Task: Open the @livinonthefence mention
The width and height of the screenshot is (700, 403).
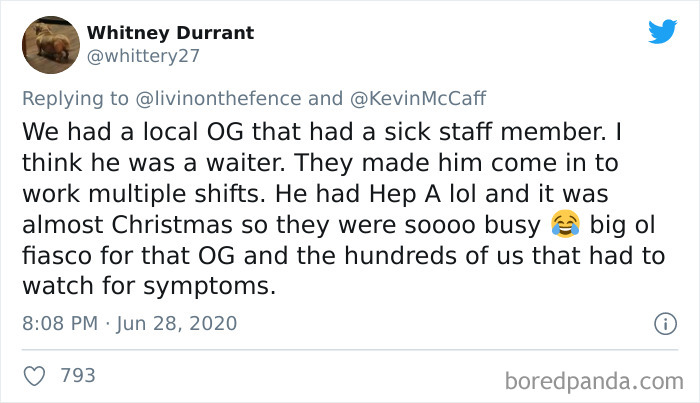Action: click(x=218, y=99)
